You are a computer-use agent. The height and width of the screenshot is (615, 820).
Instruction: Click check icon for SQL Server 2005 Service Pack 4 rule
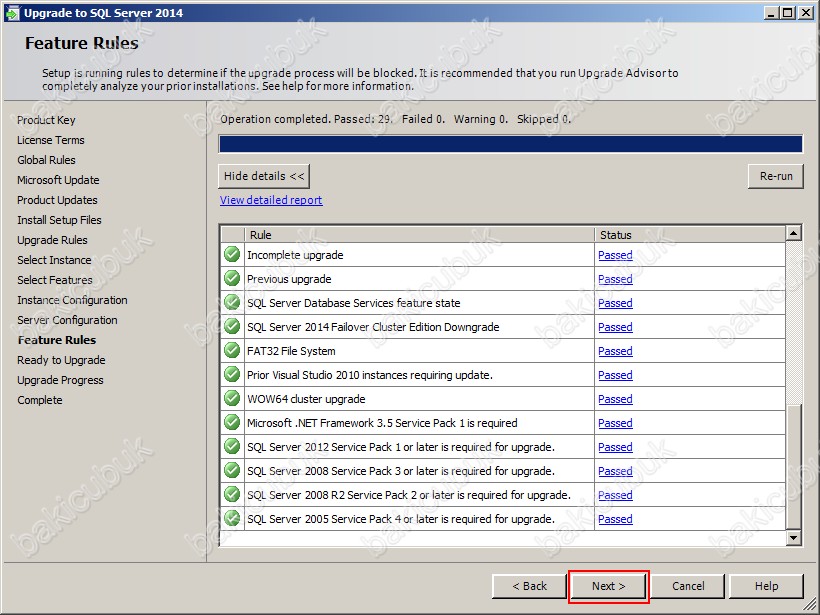click(x=232, y=519)
